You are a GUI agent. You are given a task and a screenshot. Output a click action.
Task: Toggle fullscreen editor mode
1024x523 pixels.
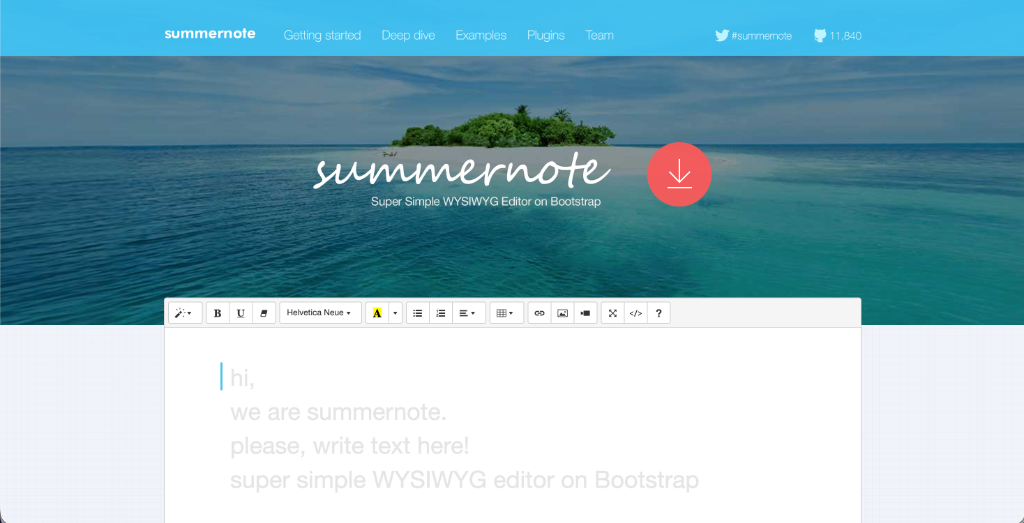(613, 313)
